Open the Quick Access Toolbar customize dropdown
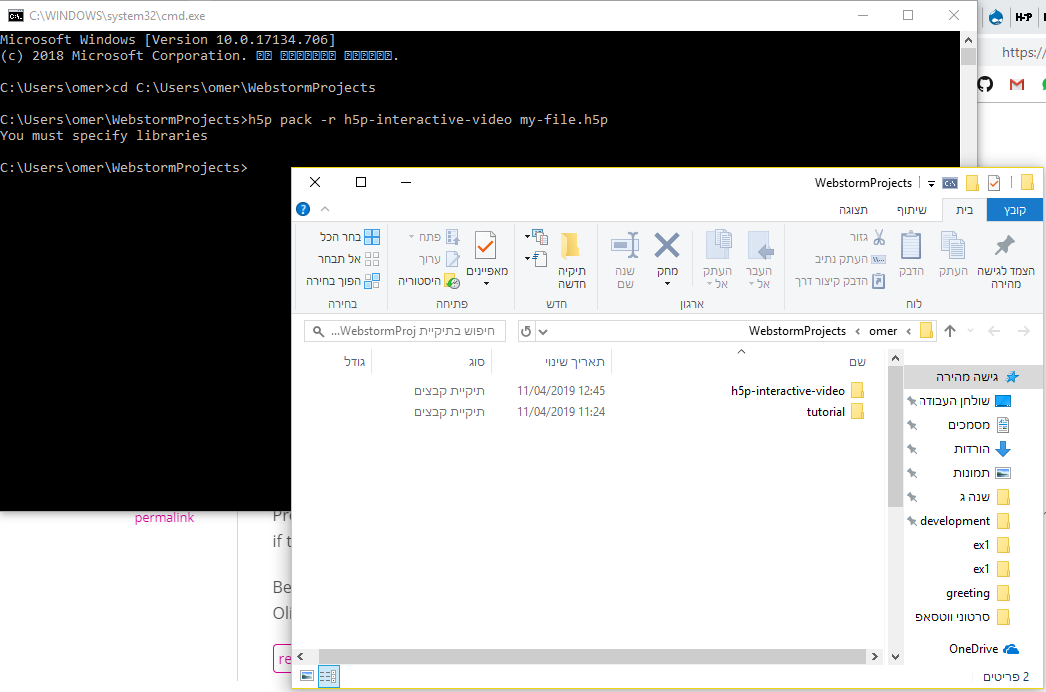 coord(931,184)
